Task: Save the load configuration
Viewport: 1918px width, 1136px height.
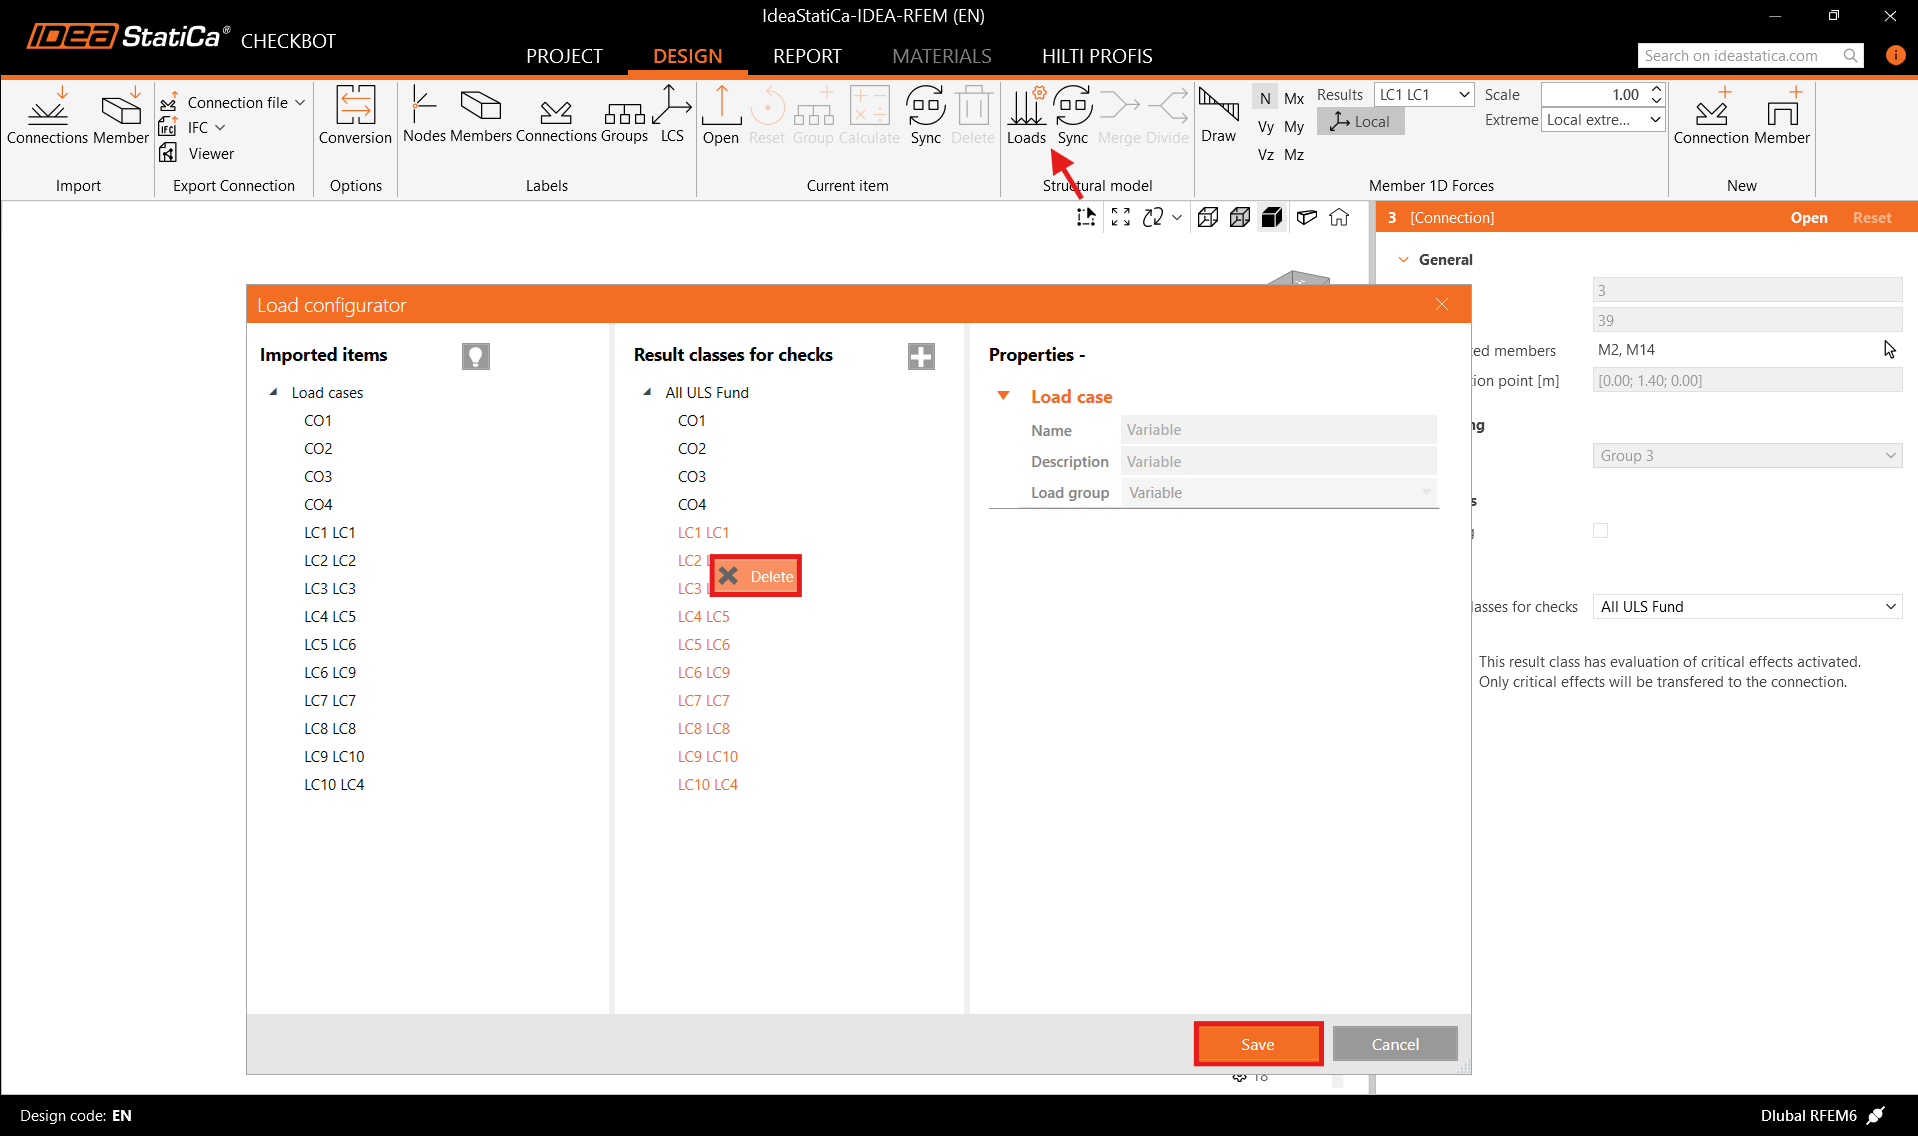Action: (1257, 1044)
